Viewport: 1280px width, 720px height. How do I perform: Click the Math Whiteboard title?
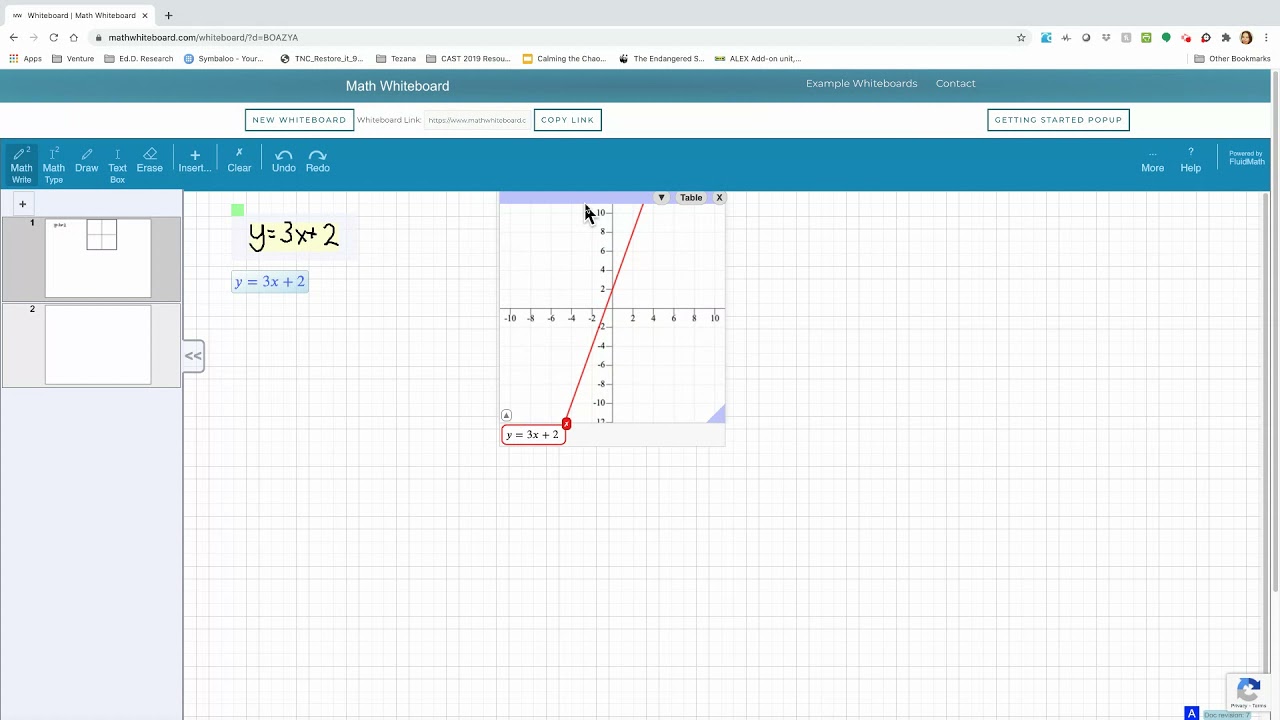[397, 86]
